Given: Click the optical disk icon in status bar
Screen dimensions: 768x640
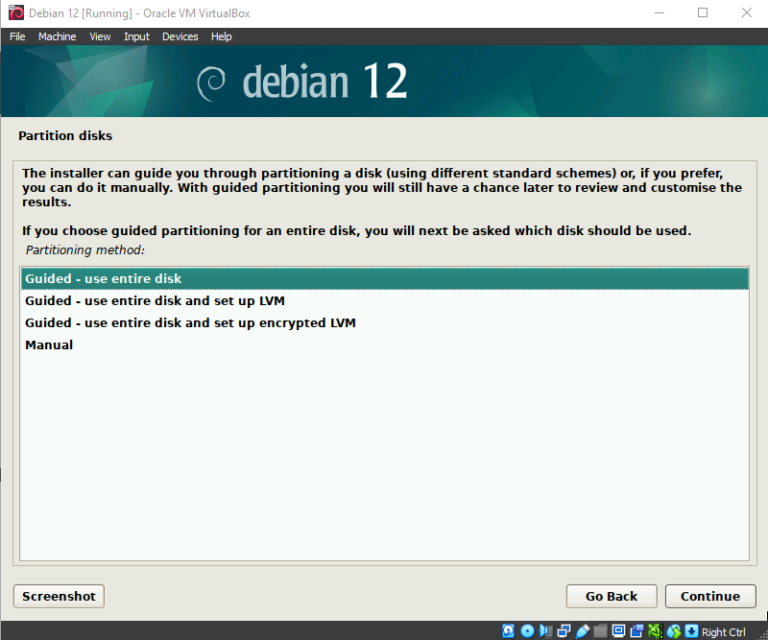Looking at the screenshot, I should 526,631.
